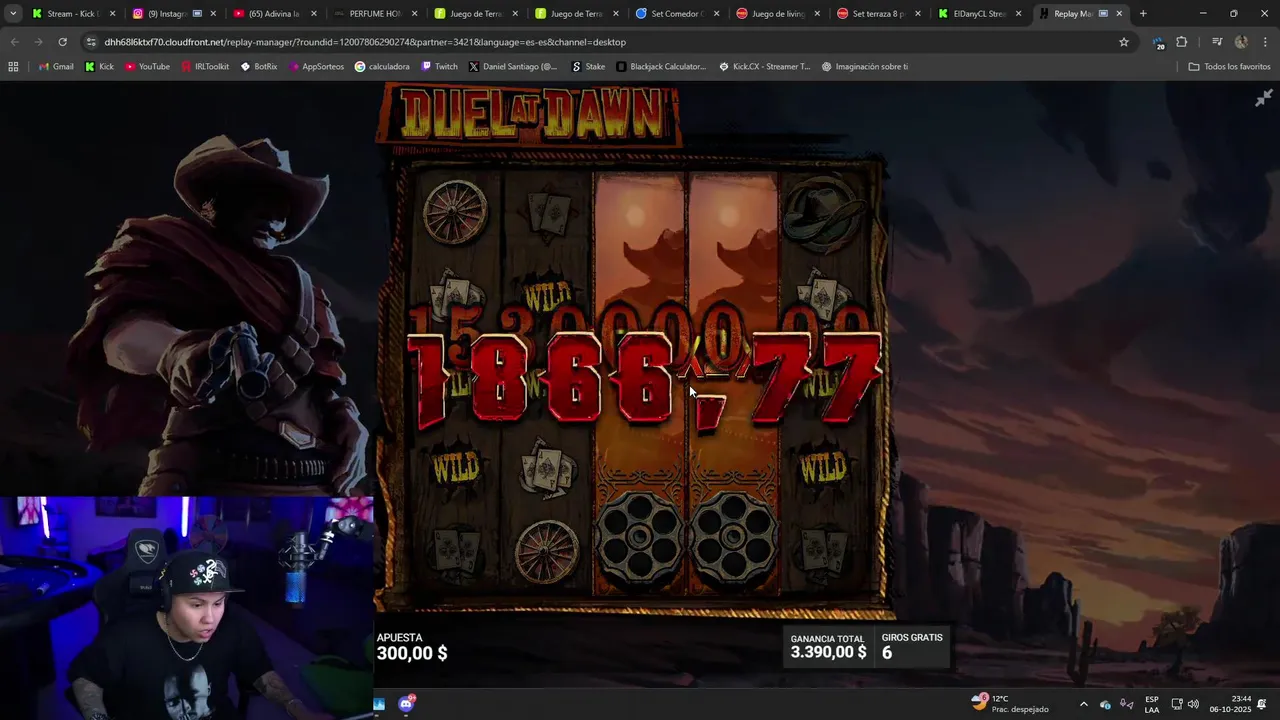The width and height of the screenshot is (1280, 720).
Task: Open the media controls toolbar icon
Action: pos(1217,42)
